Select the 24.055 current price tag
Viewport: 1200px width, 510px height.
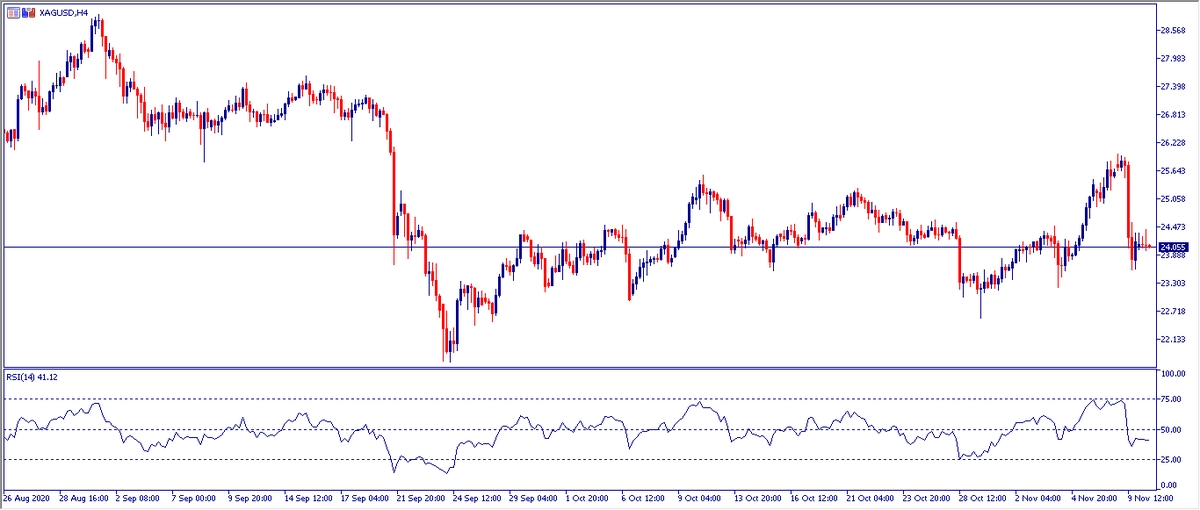1173,247
